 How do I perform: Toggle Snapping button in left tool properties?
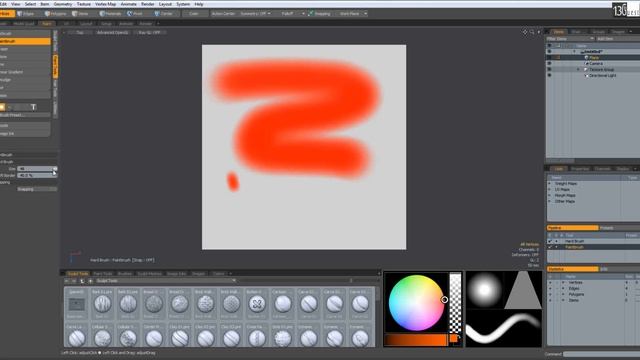click(37, 189)
